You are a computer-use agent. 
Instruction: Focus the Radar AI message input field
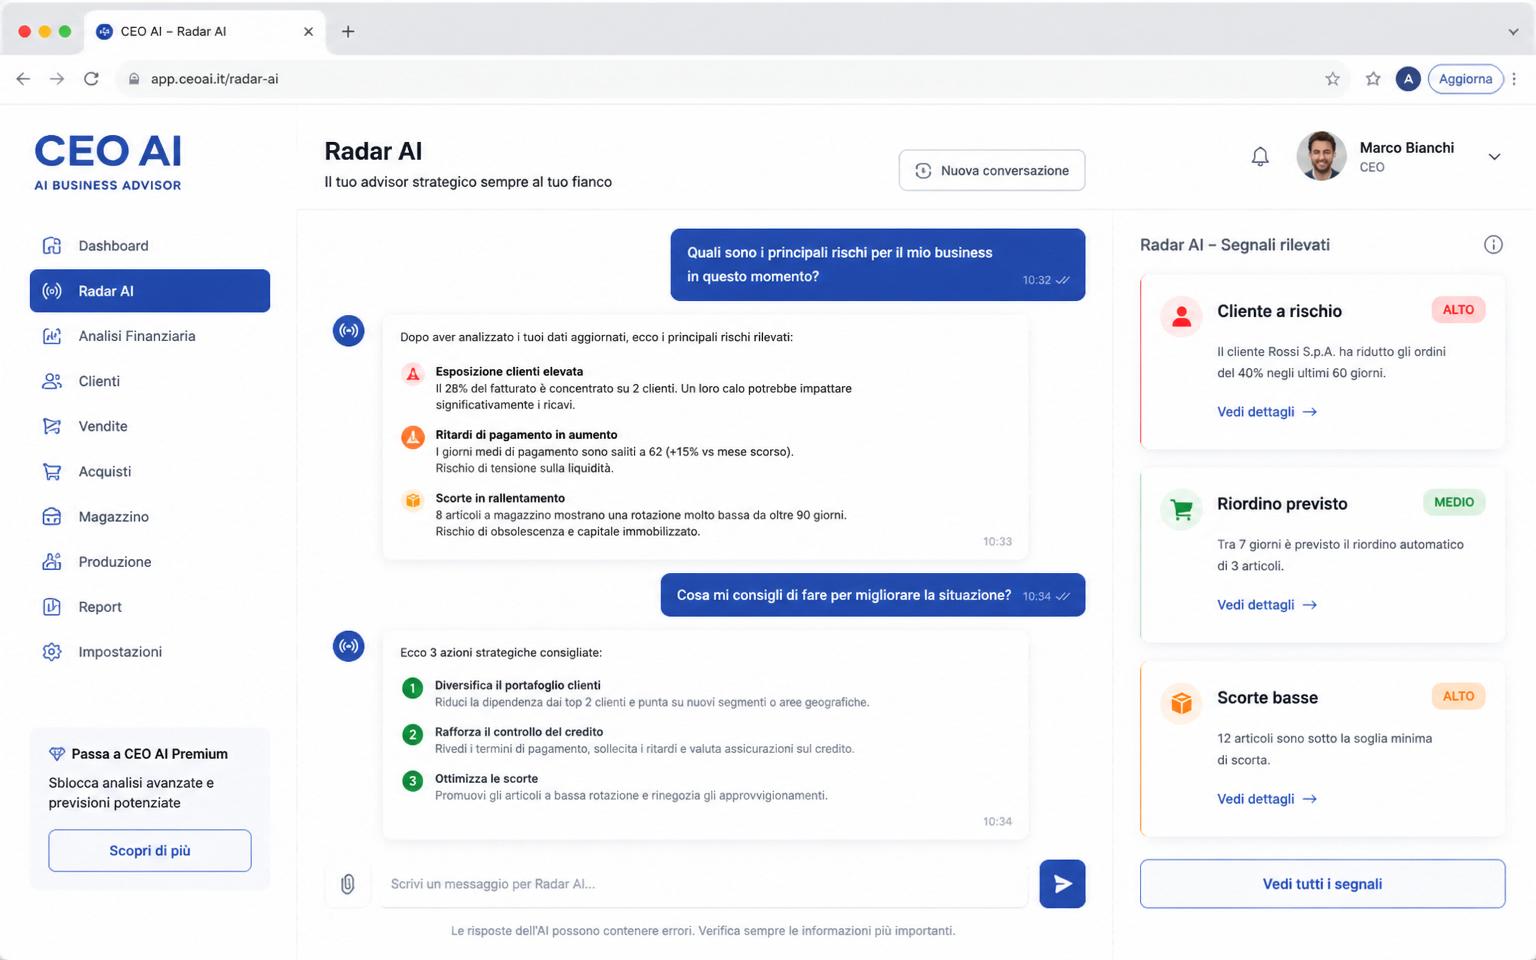[x=703, y=884]
